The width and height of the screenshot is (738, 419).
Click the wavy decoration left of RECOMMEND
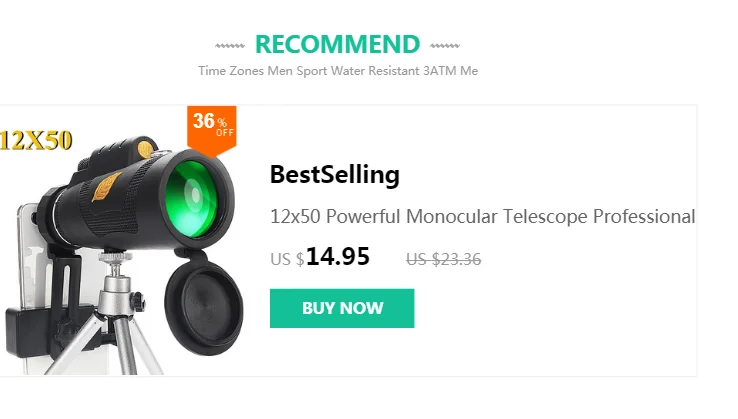[x=230, y=46]
